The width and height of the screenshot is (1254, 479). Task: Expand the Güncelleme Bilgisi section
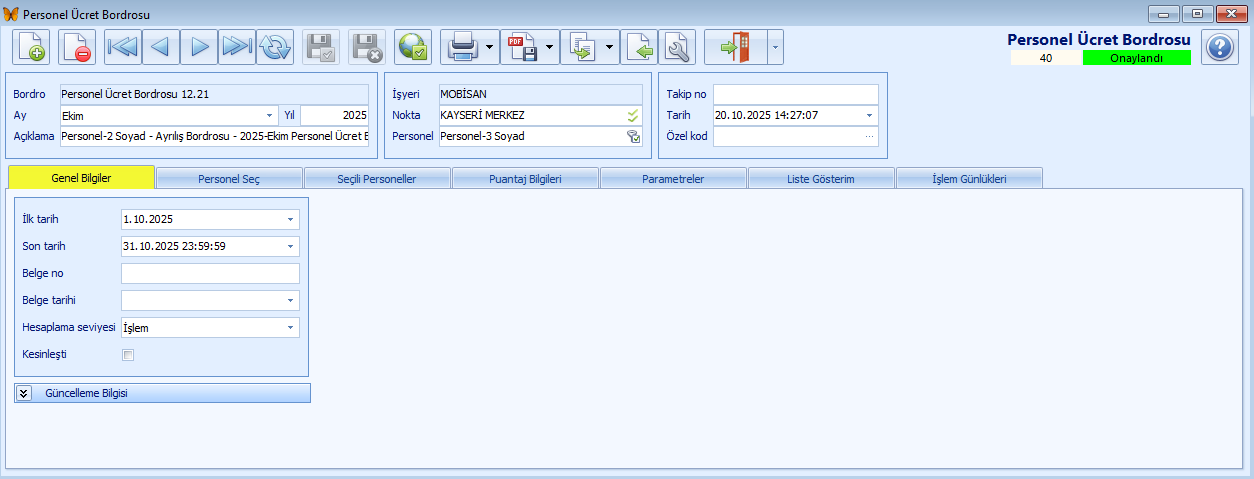(24, 393)
